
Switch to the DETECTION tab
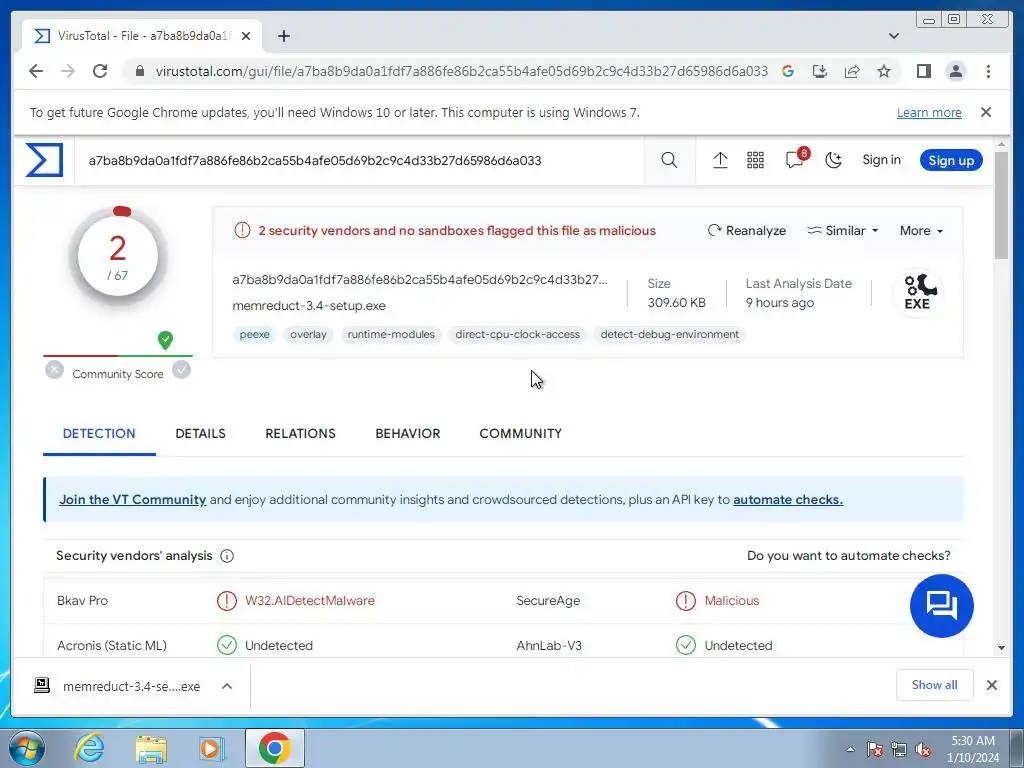tap(99, 434)
